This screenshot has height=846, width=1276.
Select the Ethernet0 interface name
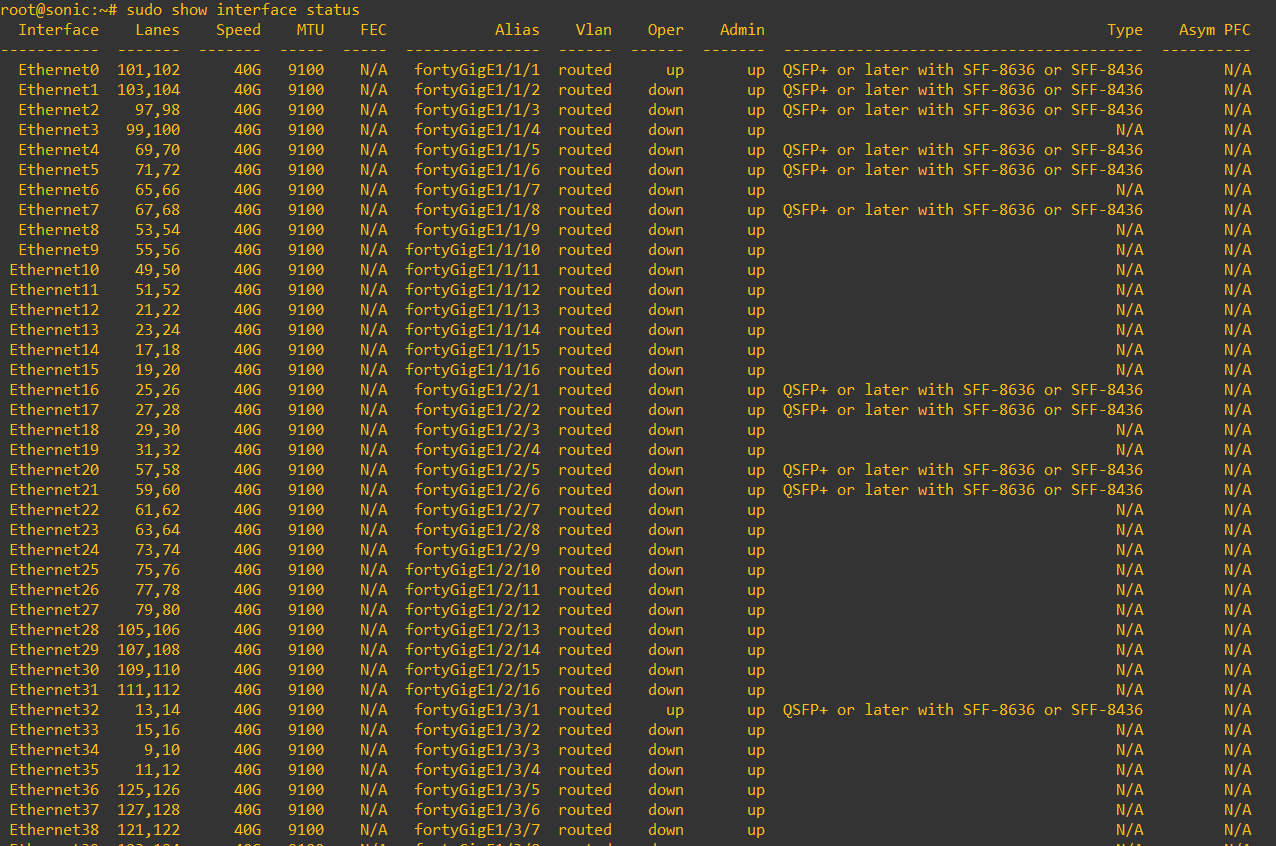coord(59,69)
